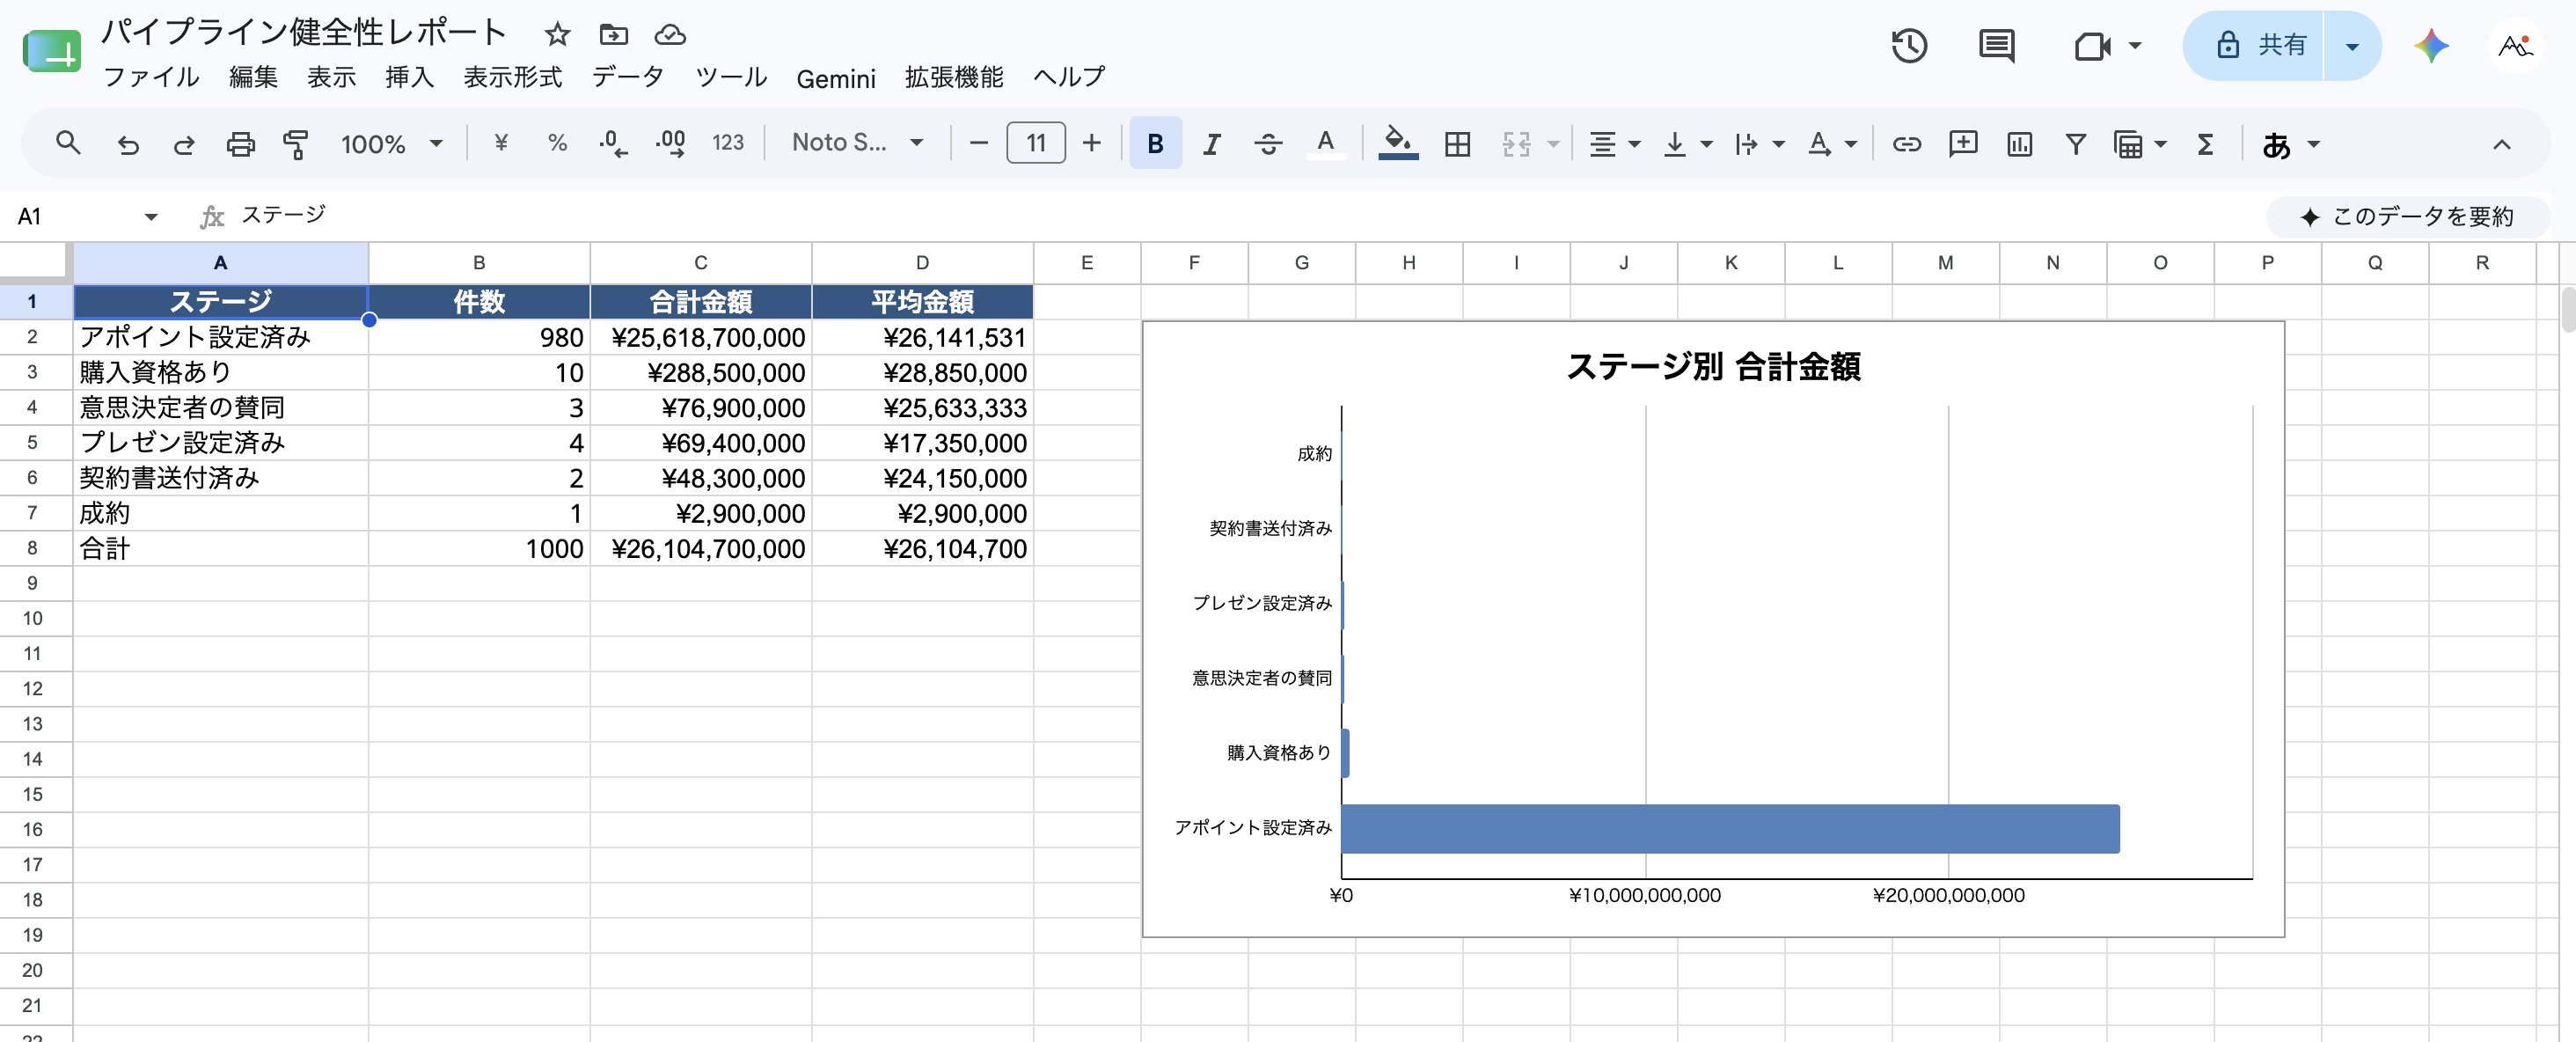Viewport: 2576px width, 1042px height.
Task: Click the redo arrow icon
Action: [184, 144]
